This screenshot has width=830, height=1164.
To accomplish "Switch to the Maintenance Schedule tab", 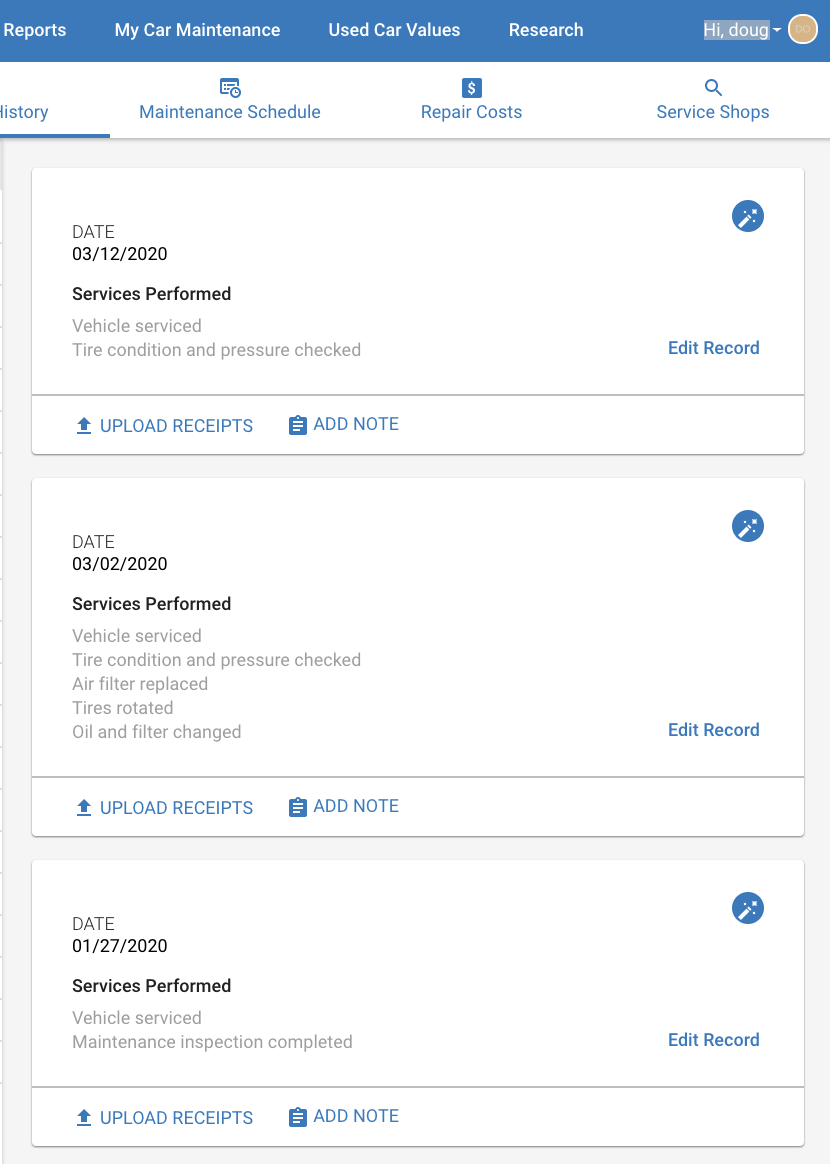I will click(230, 100).
